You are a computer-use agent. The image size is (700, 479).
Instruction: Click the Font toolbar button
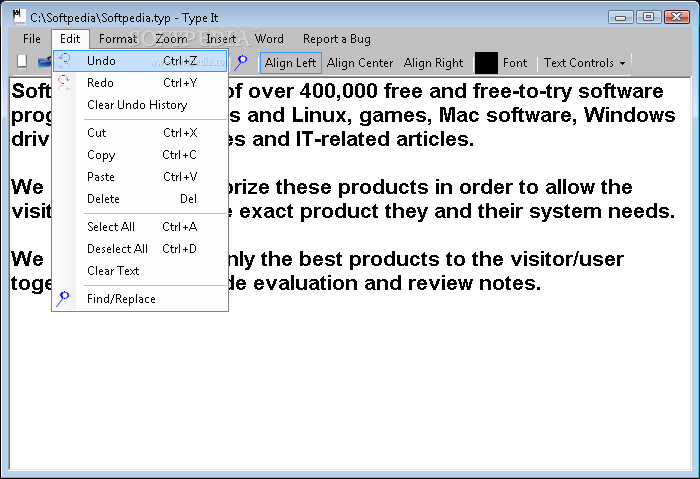pyautogui.click(x=515, y=63)
